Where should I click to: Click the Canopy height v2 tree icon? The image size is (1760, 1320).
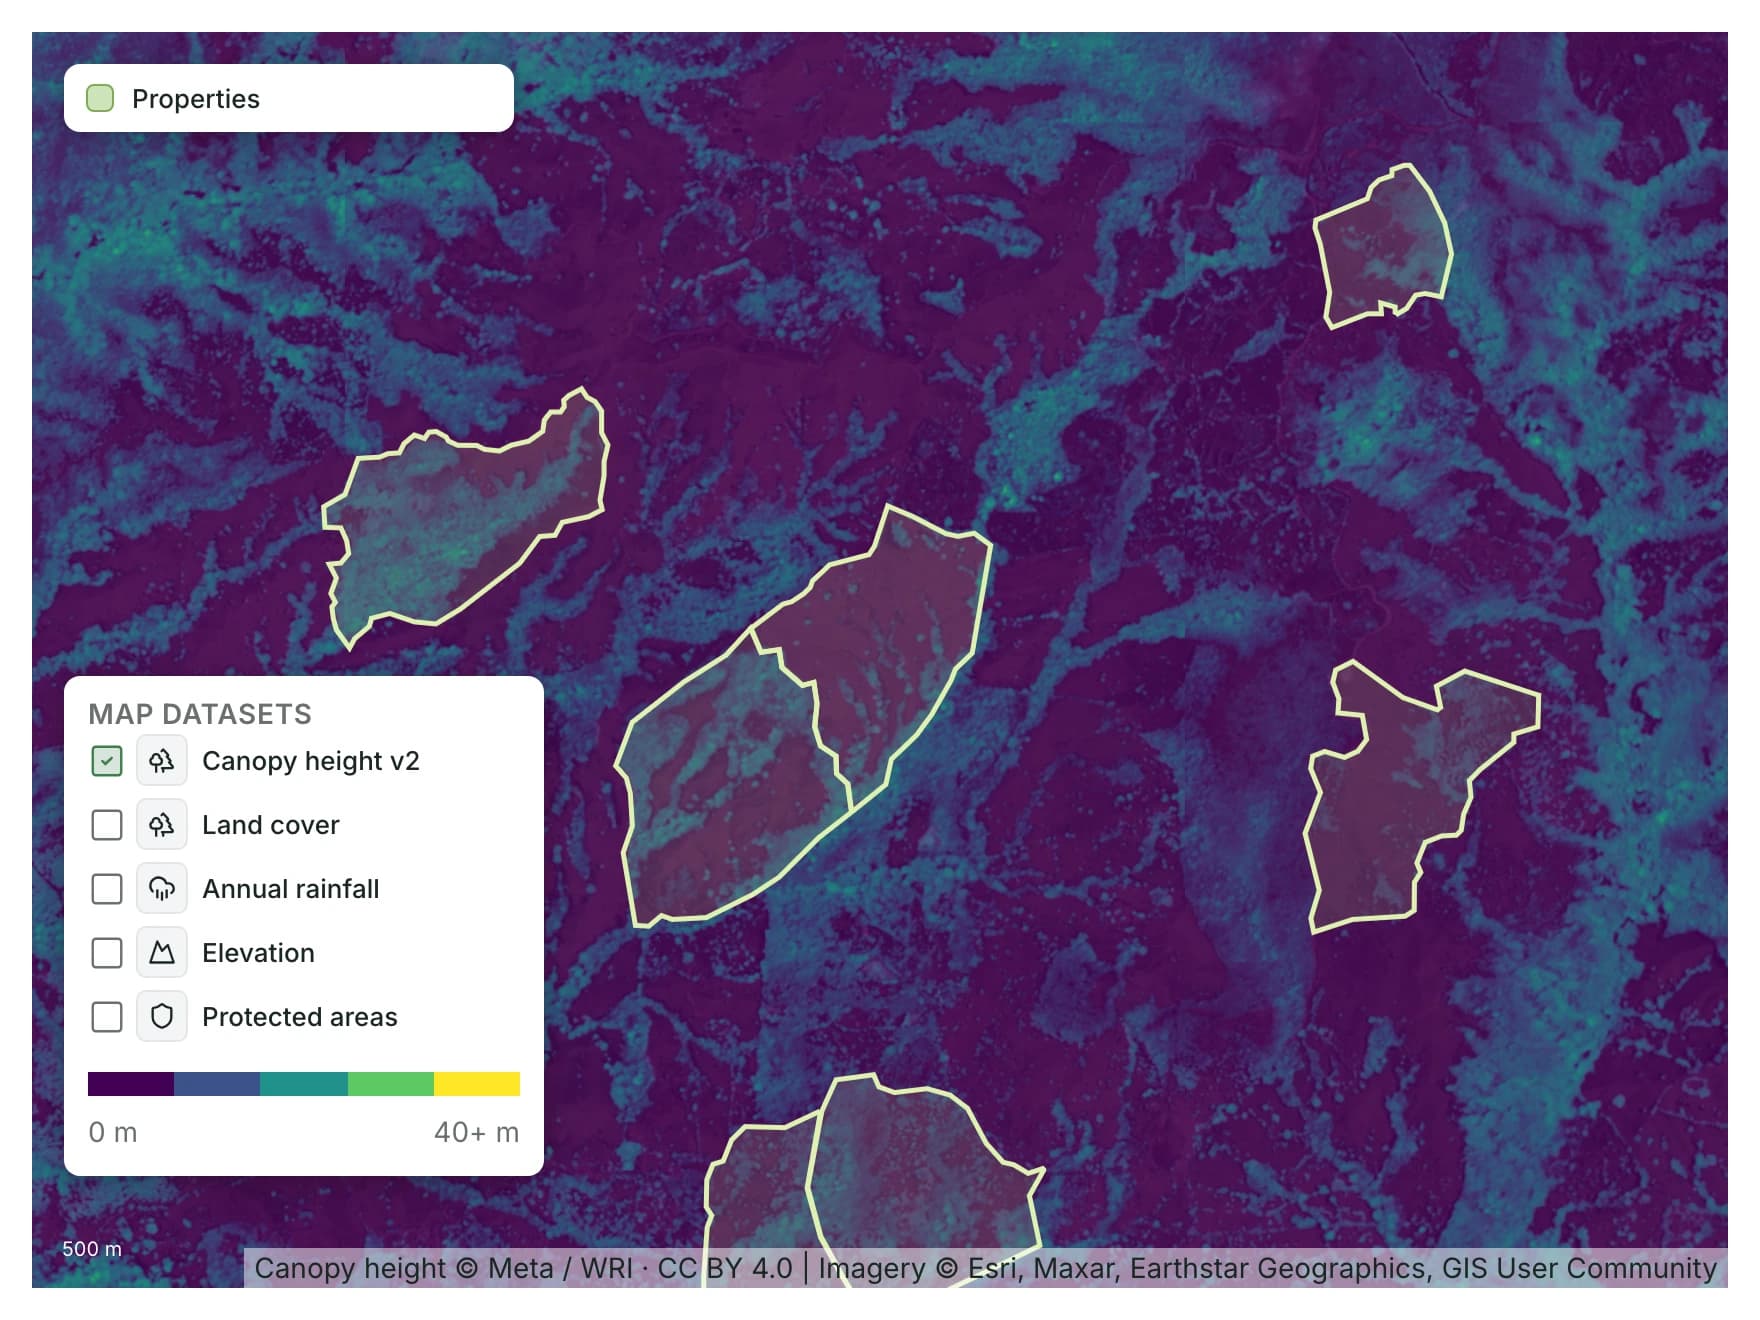(162, 761)
